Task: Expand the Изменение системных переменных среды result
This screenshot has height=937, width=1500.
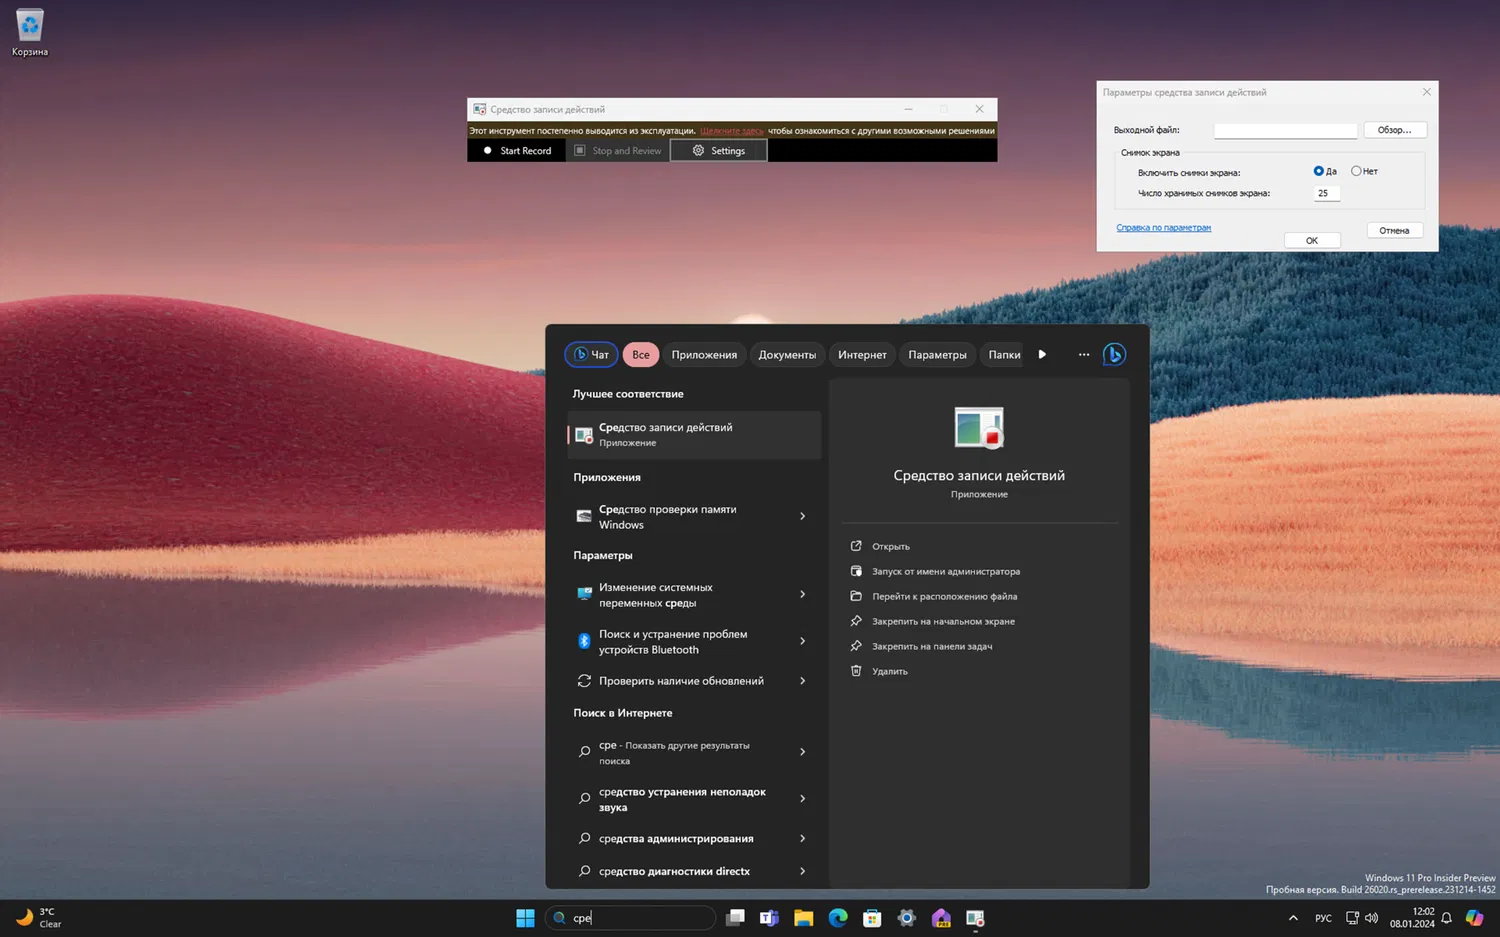Action: tap(802, 594)
